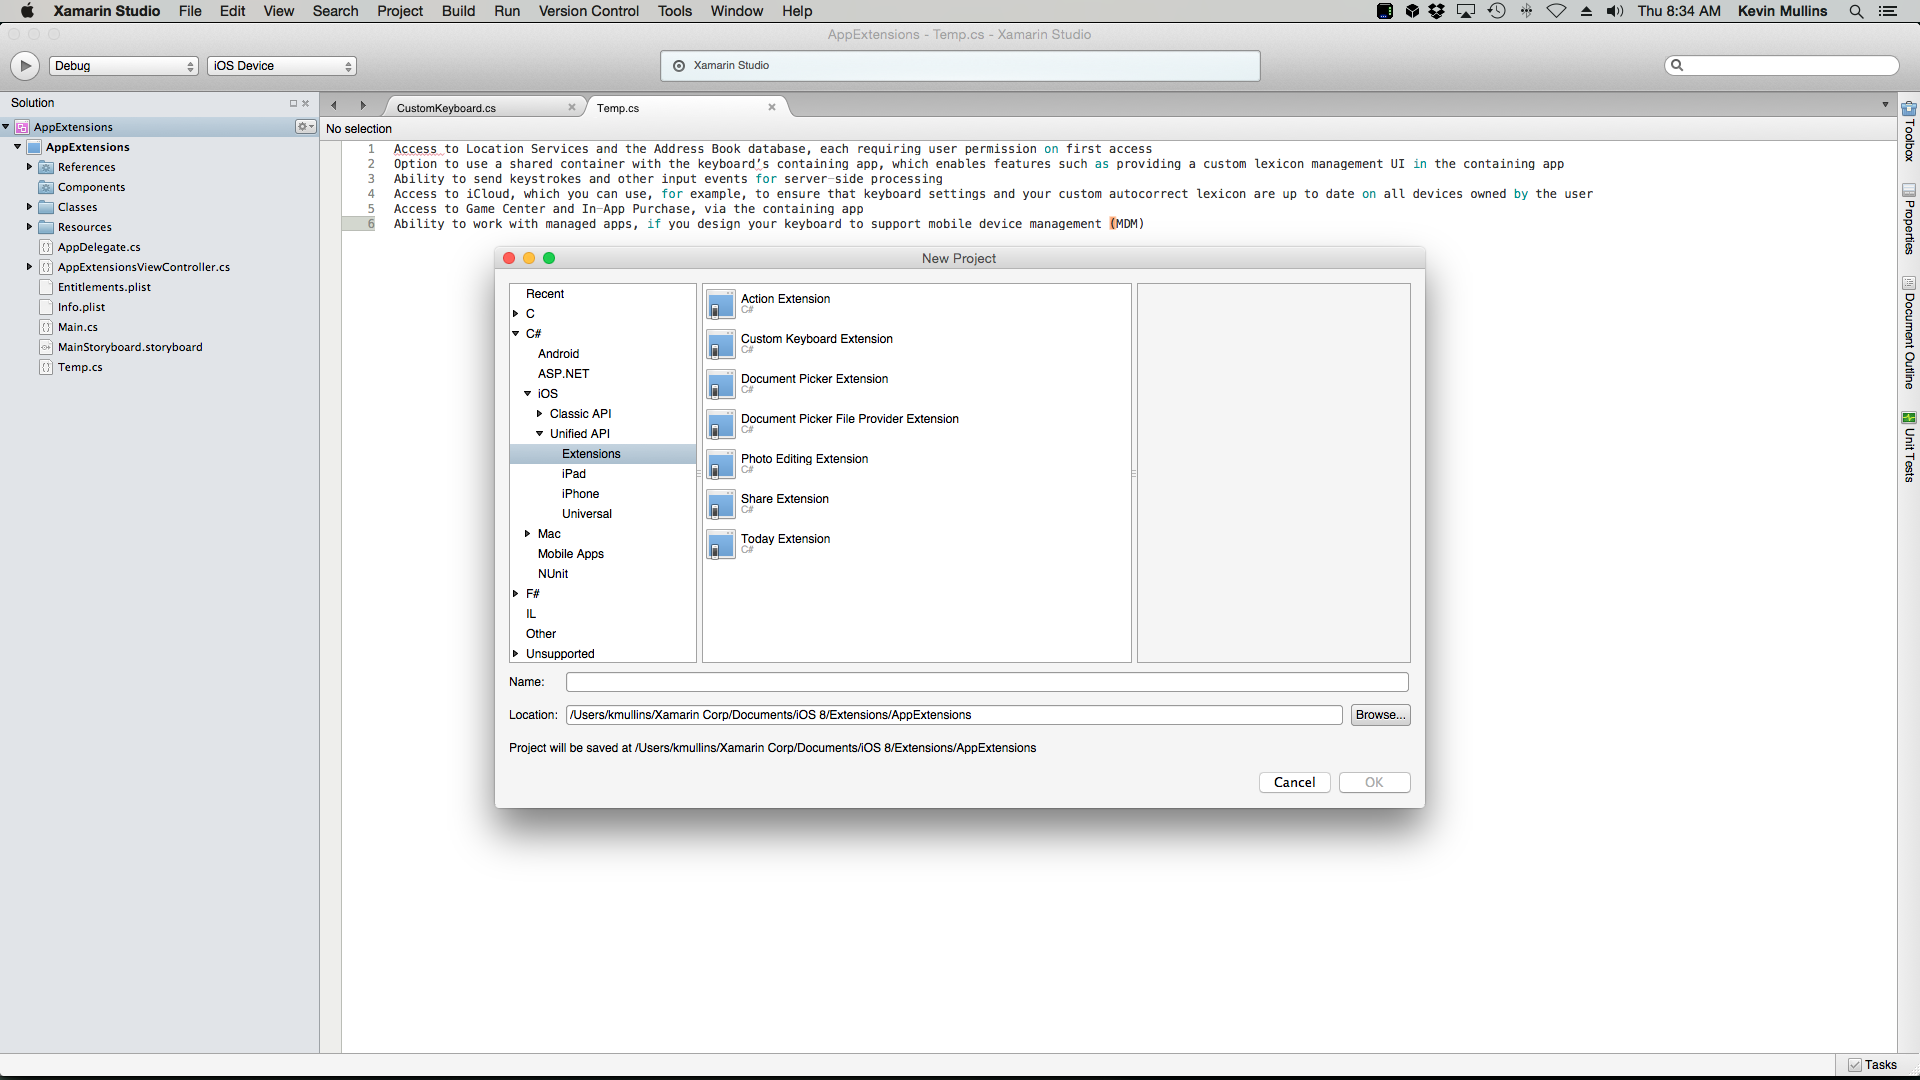The height and width of the screenshot is (1080, 1920).
Task: Click the Document Picker Extension icon
Action: coord(720,385)
